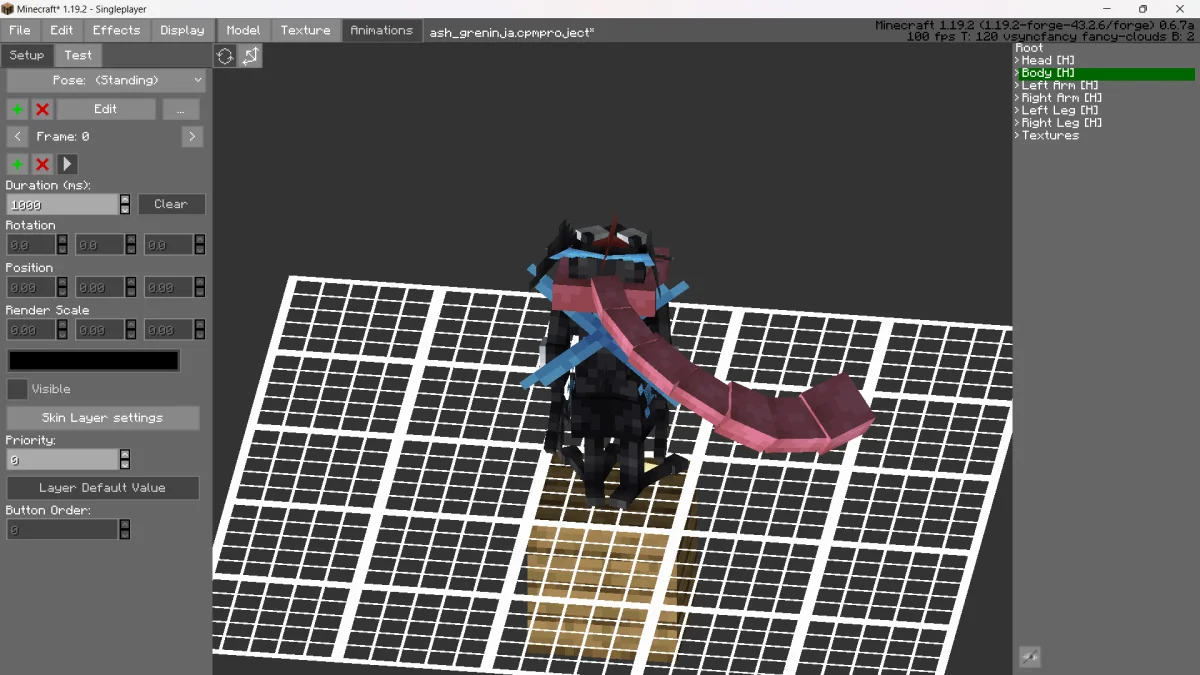Switch to the Animations tab
The image size is (1200, 675).
(381, 30)
